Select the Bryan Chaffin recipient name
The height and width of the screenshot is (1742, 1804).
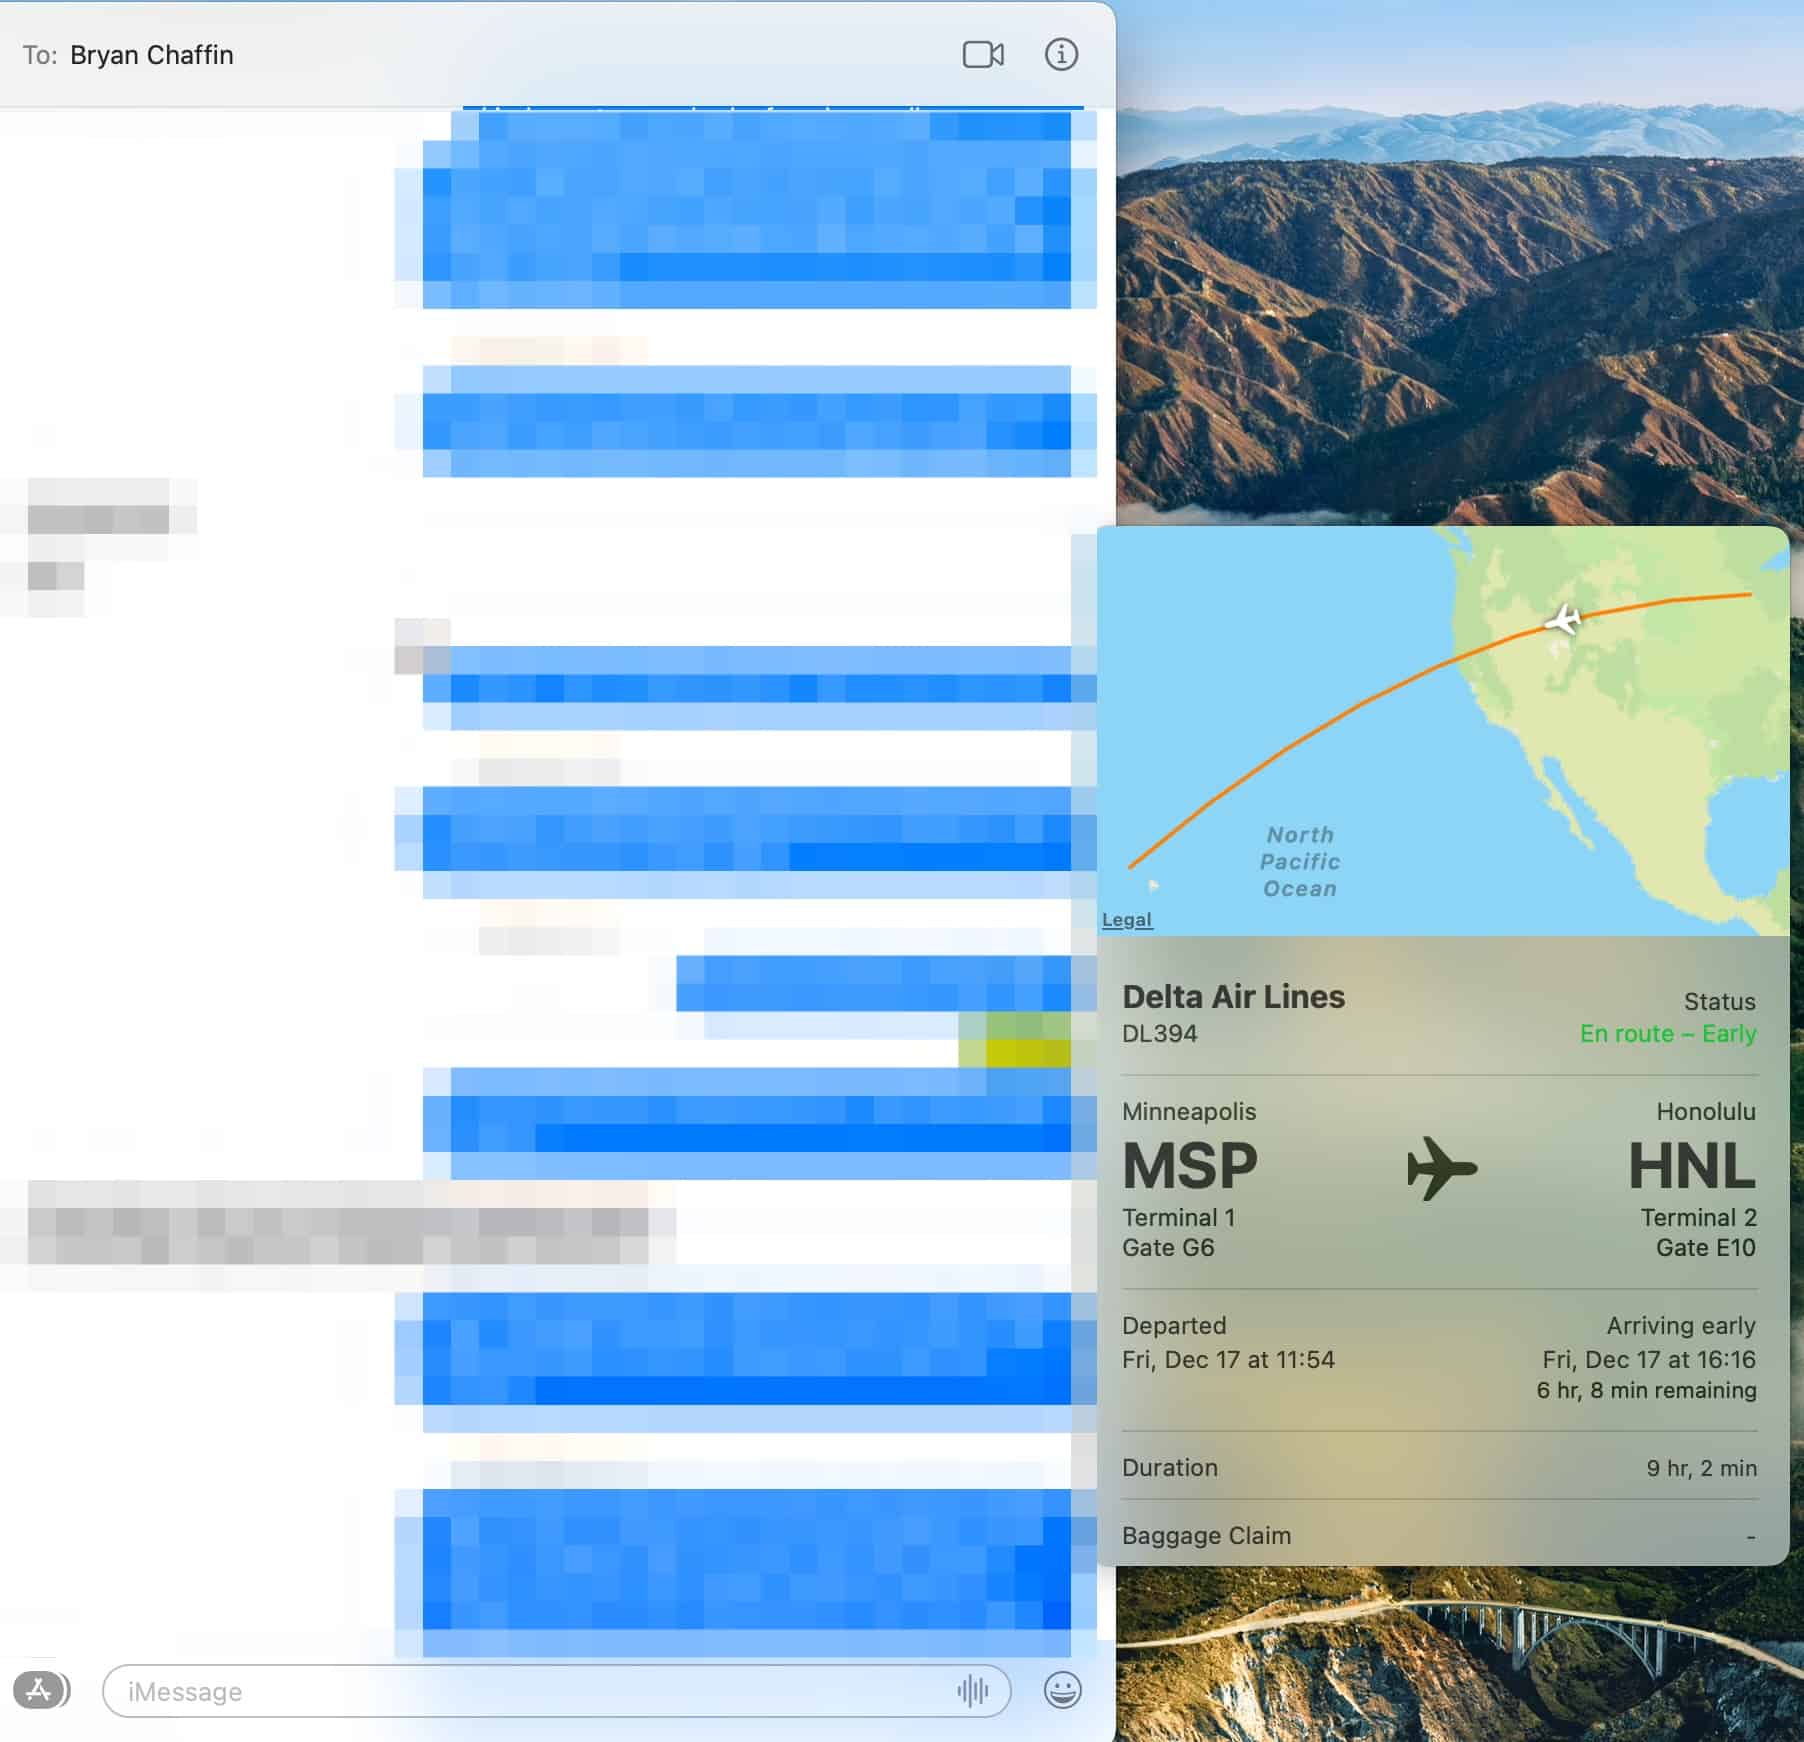[152, 55]
